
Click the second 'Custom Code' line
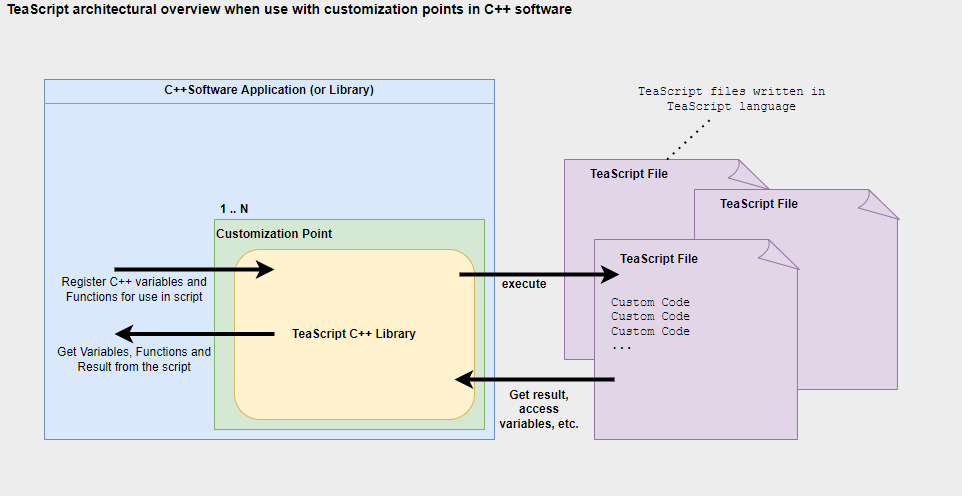[x=650, y=316]
